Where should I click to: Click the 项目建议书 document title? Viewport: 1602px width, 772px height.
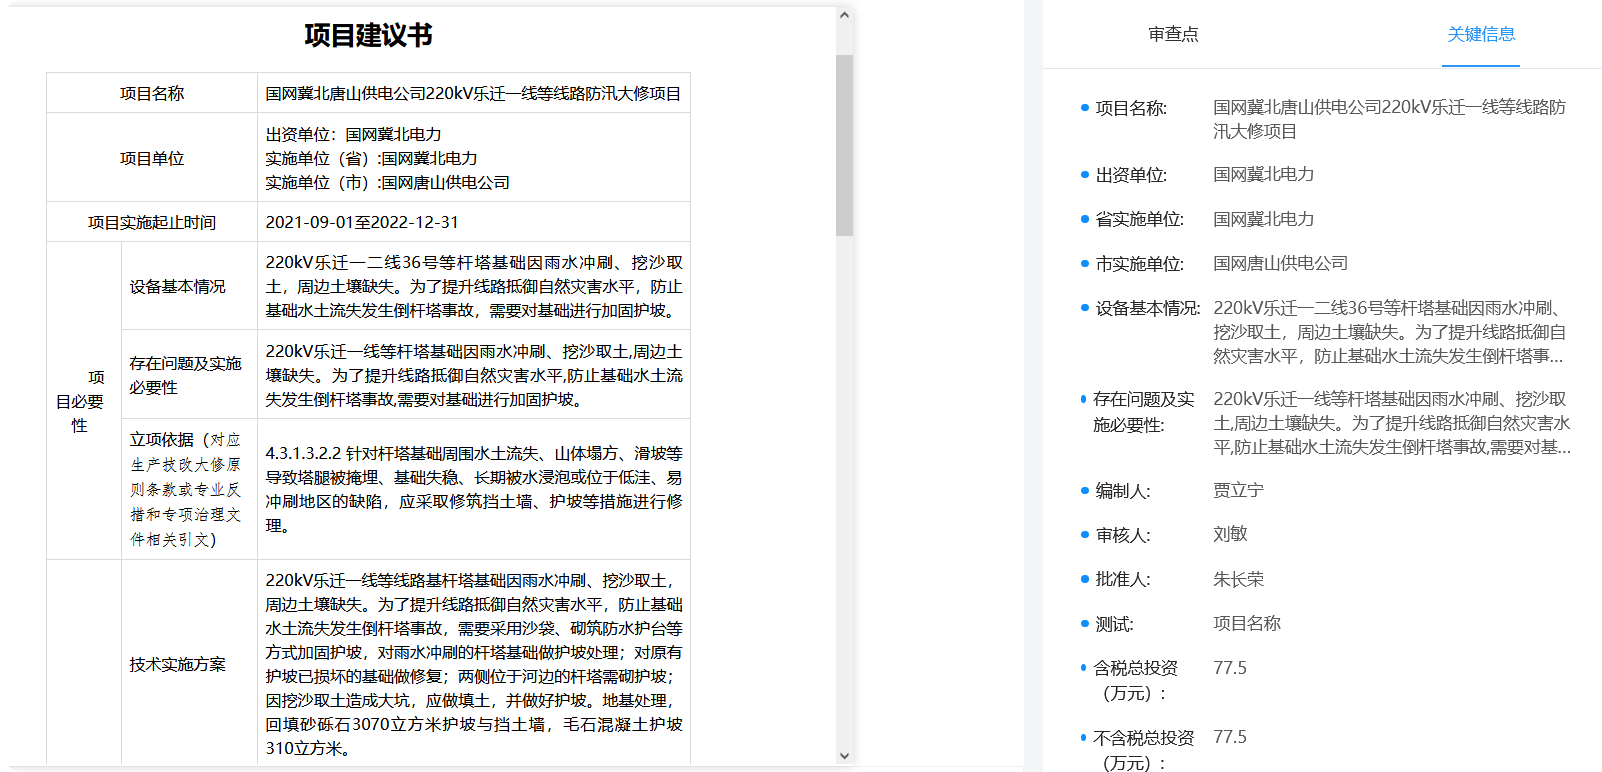point(368,36)
